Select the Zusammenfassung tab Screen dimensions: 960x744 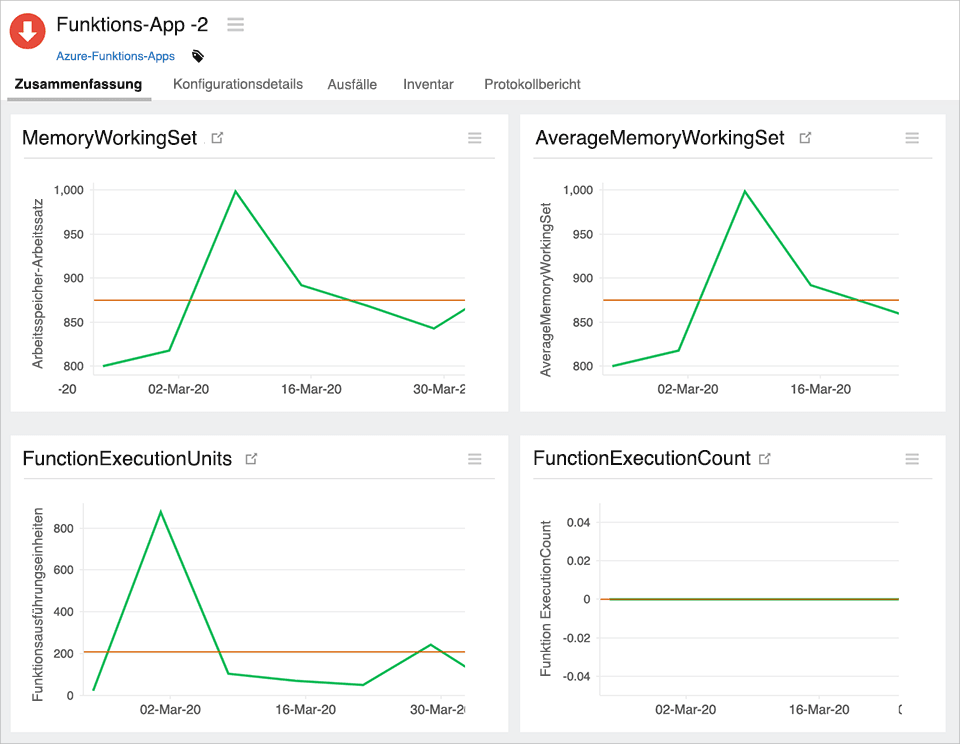point(78,85)
